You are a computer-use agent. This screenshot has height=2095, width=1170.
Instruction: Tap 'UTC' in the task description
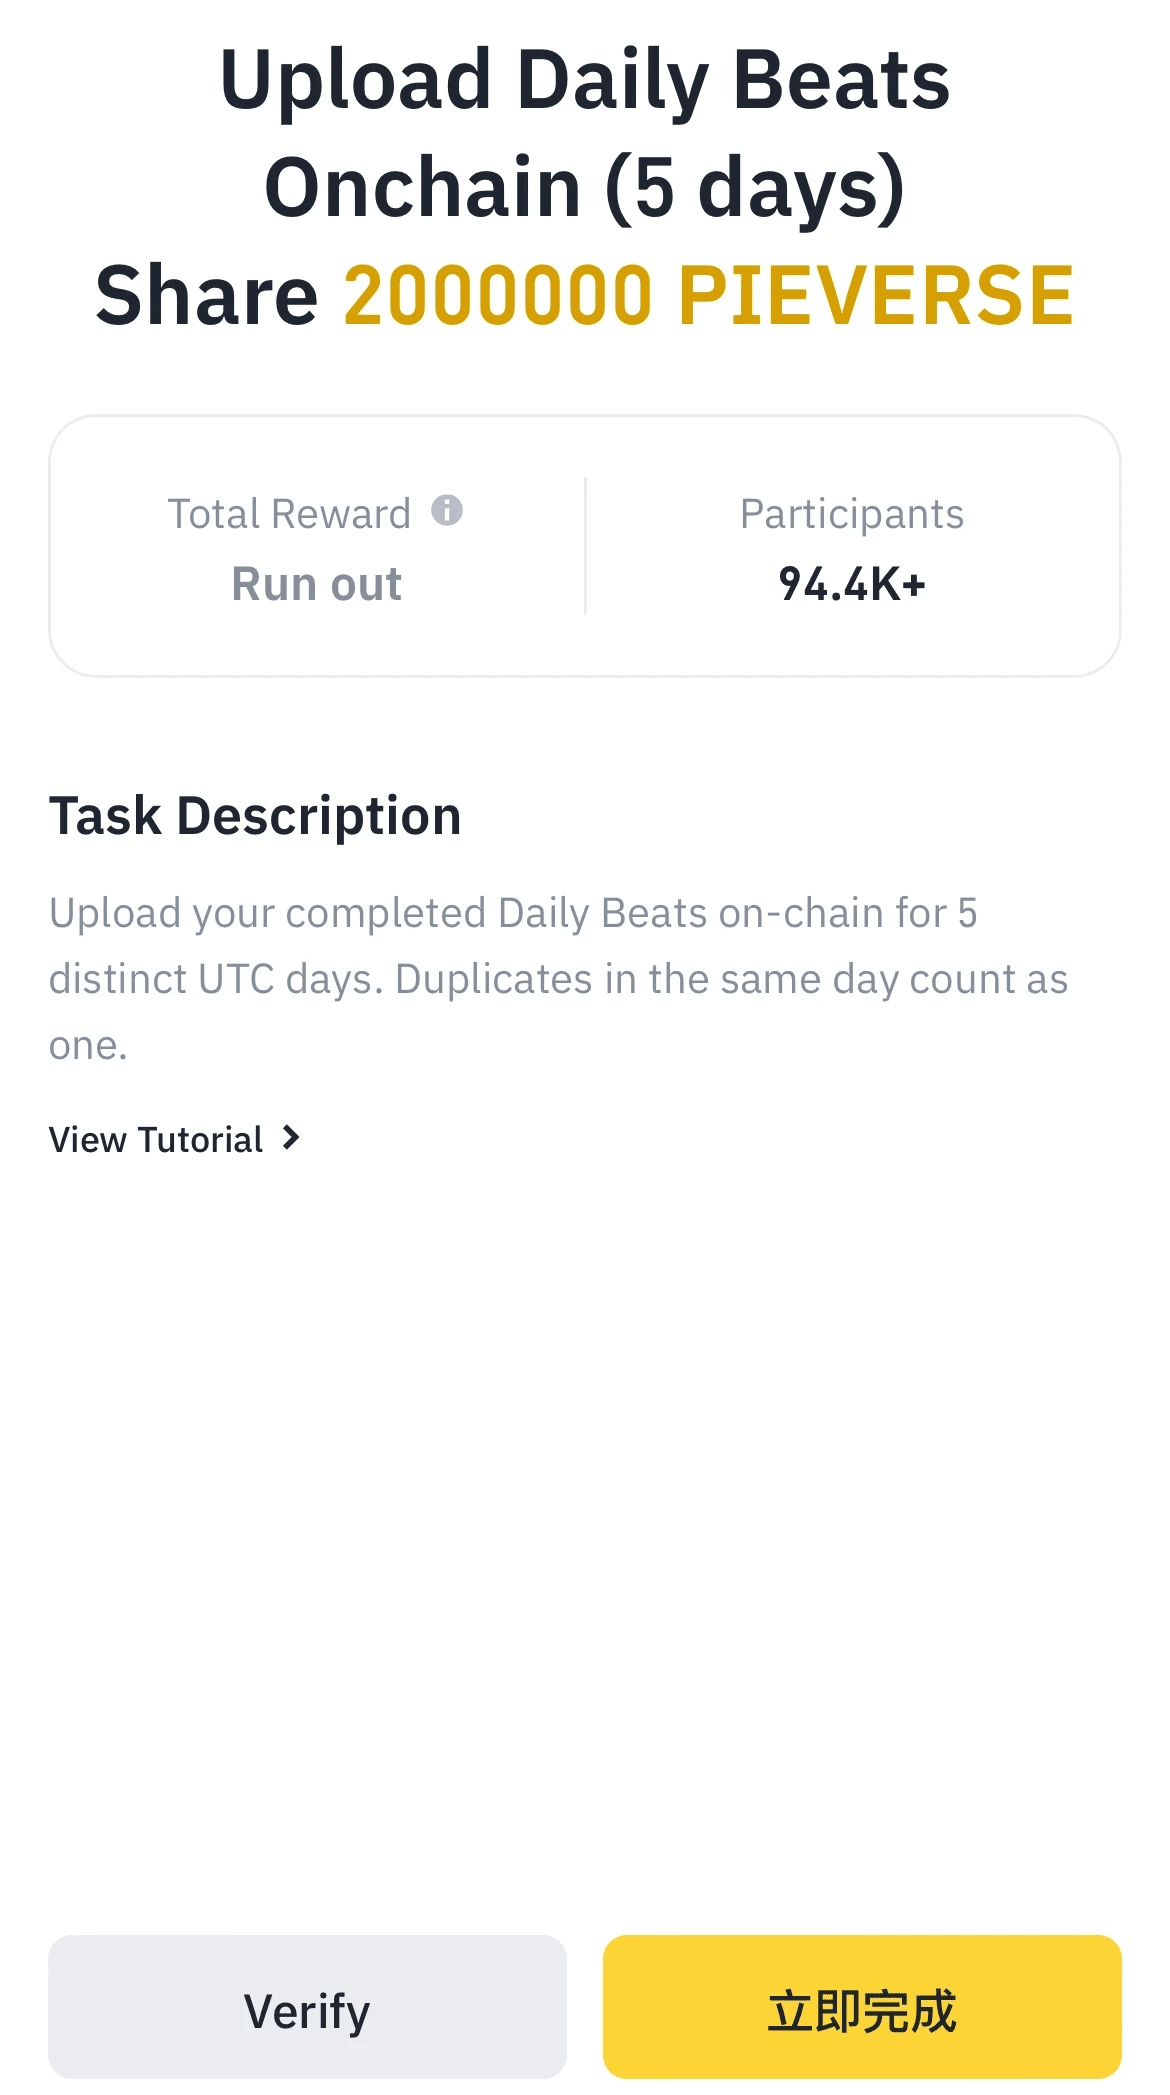(x=236, y=980)
